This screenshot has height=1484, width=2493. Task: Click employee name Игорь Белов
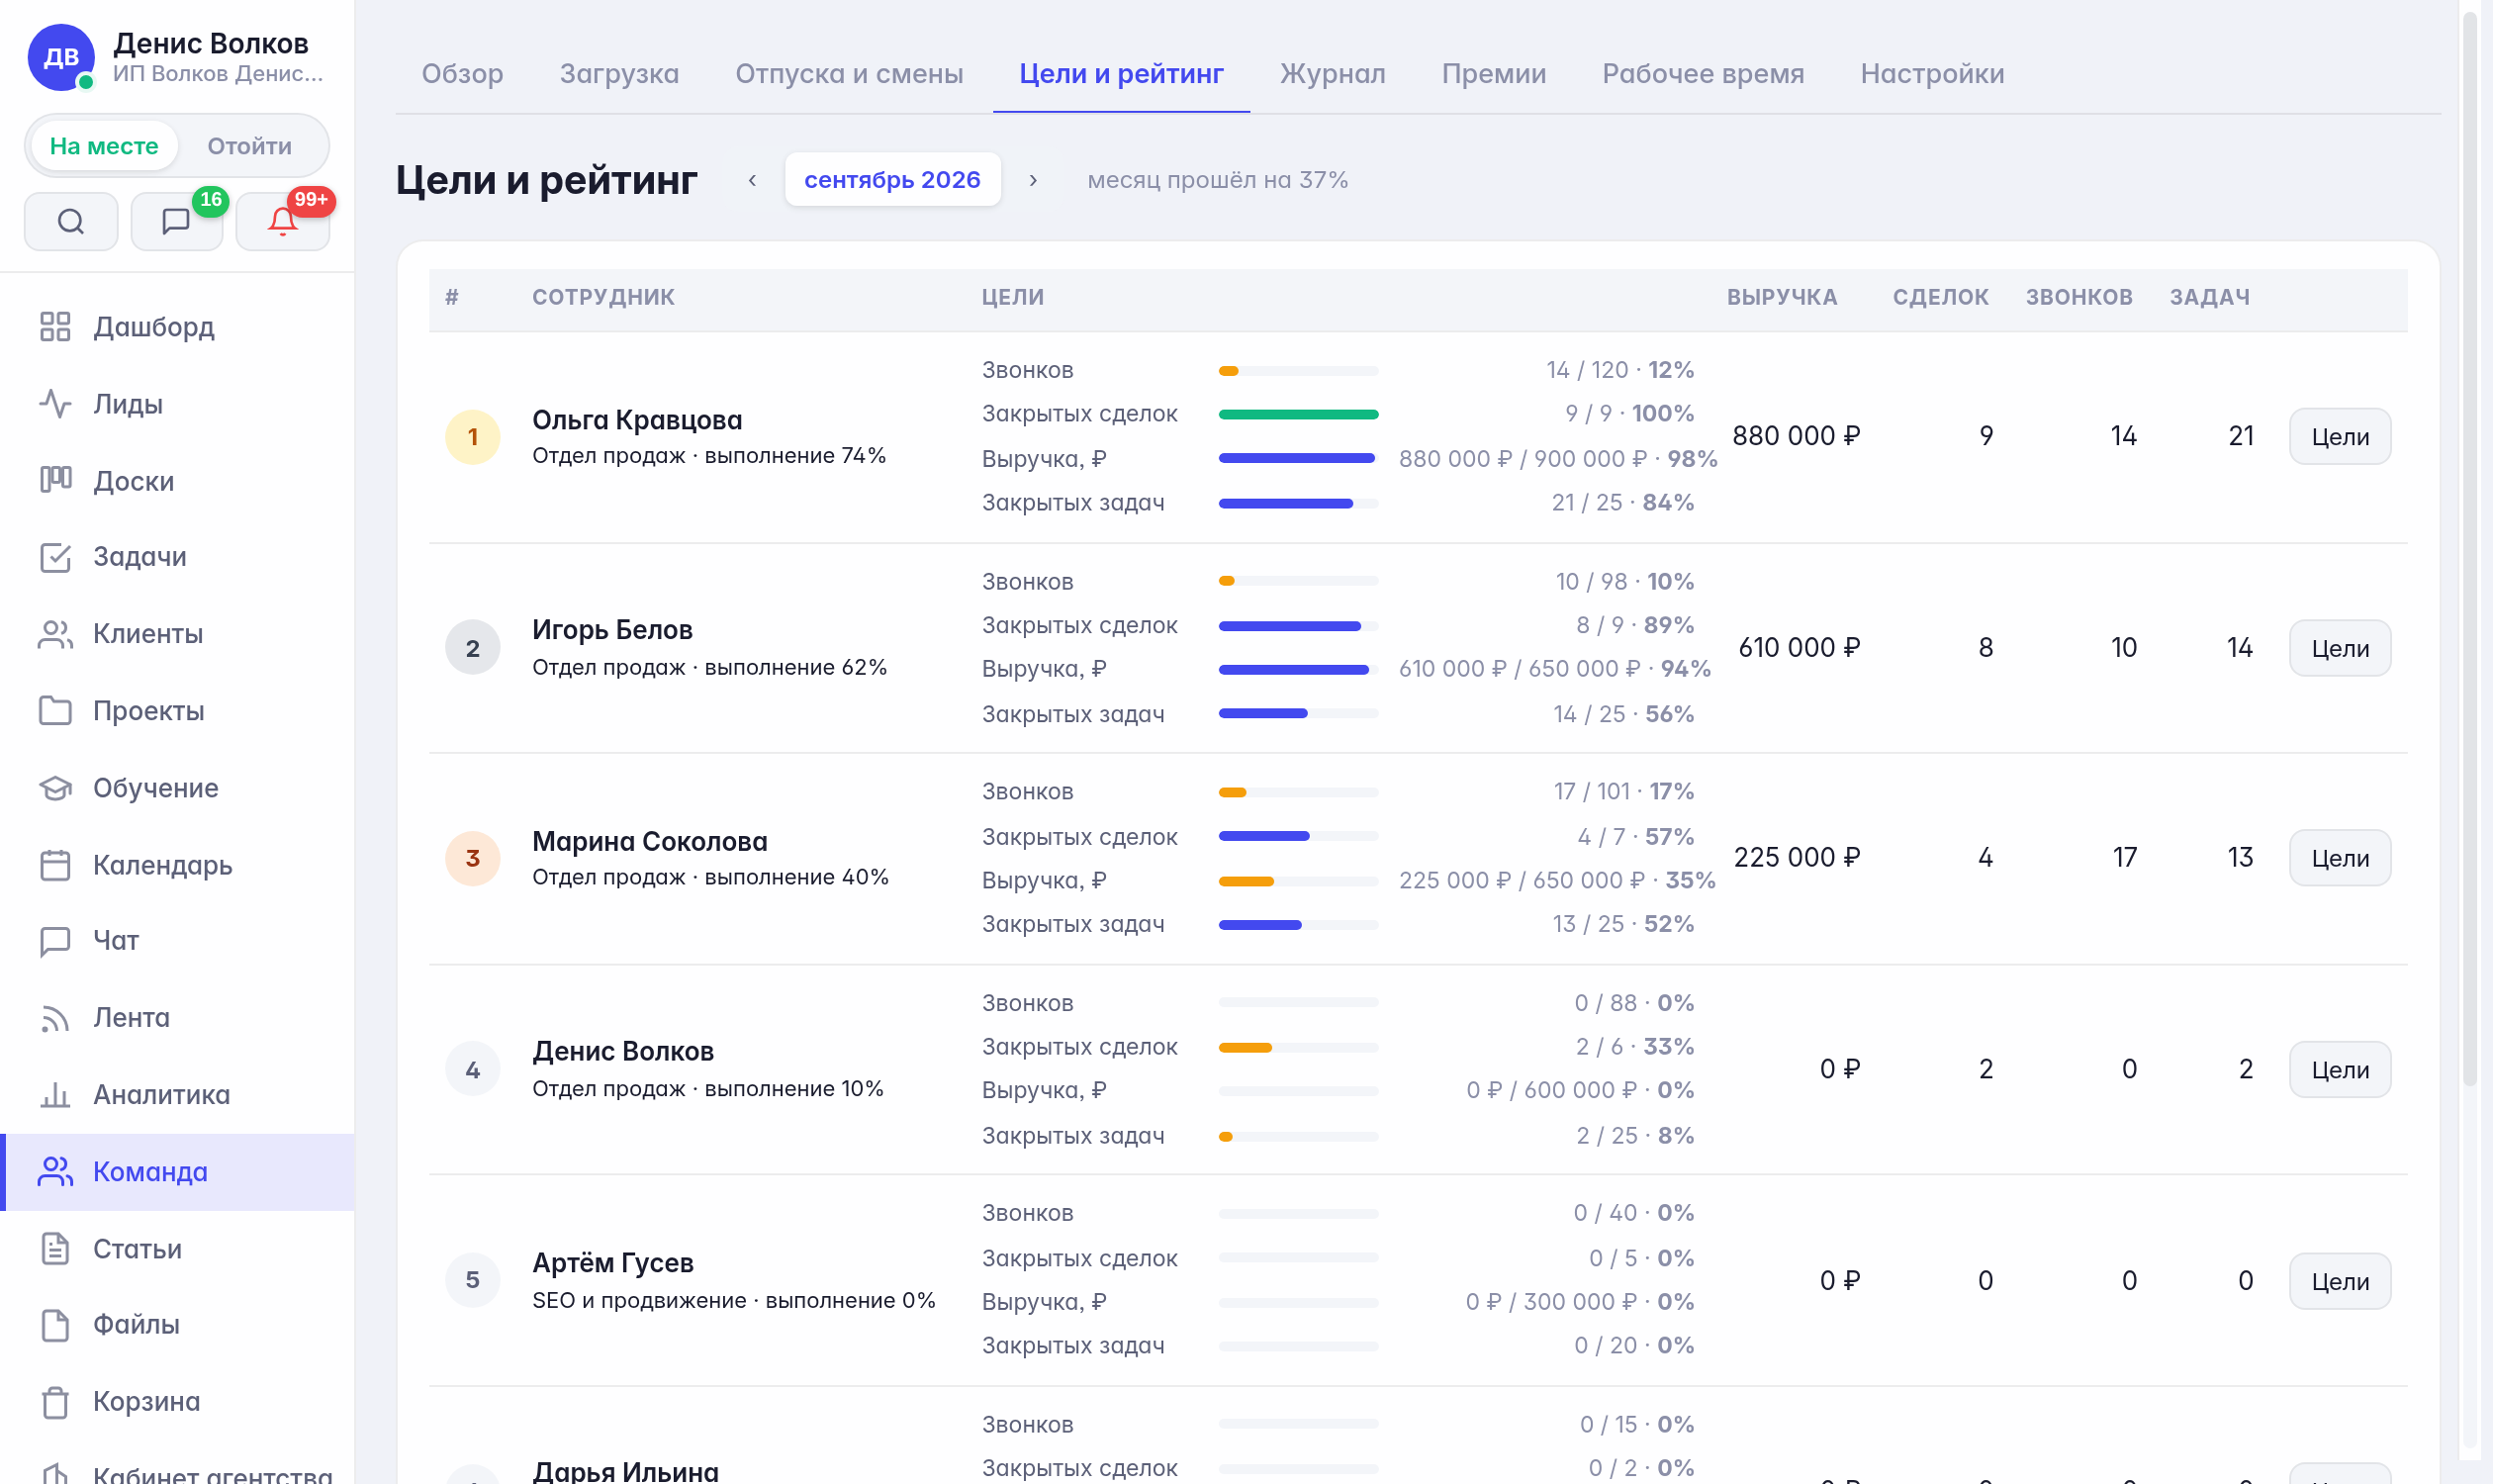(x=612, y=630)
